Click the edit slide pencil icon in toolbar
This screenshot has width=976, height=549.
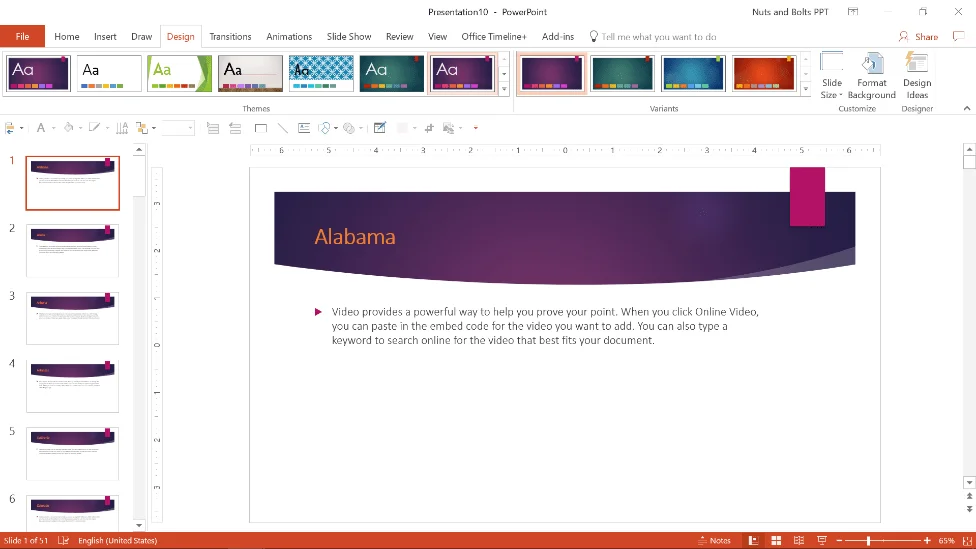380,128
